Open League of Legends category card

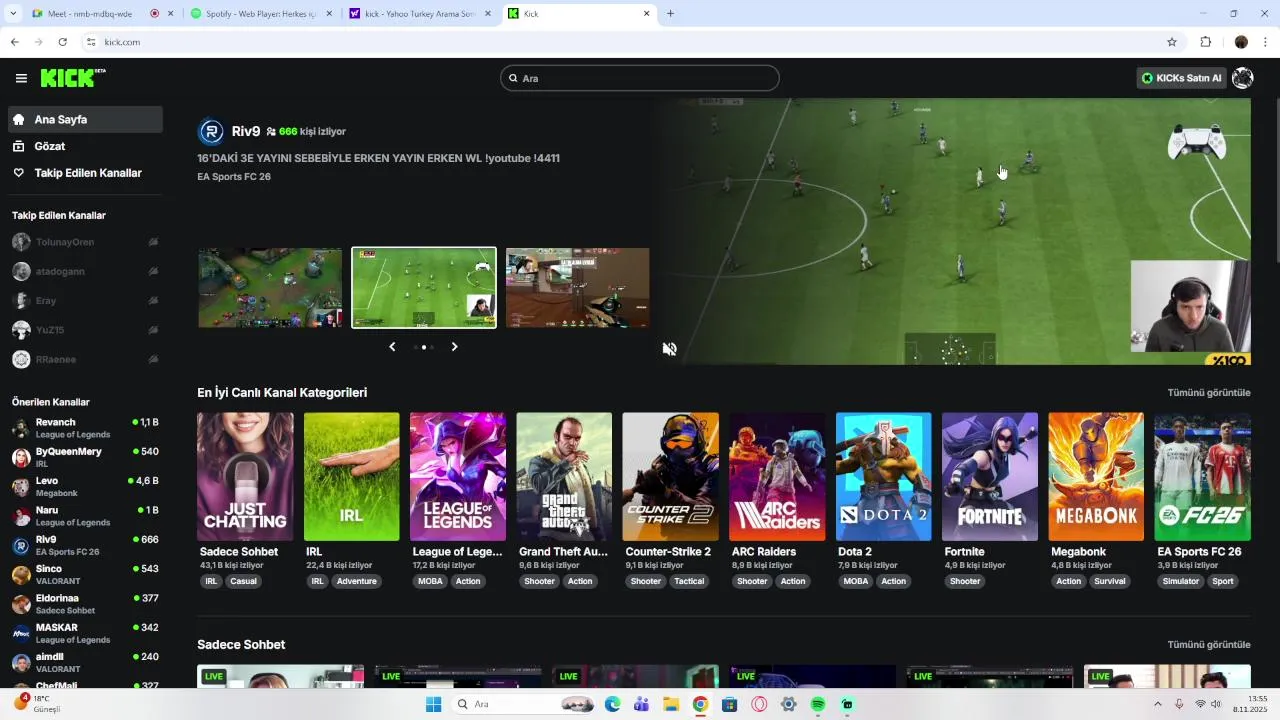(x=458, y=477)
